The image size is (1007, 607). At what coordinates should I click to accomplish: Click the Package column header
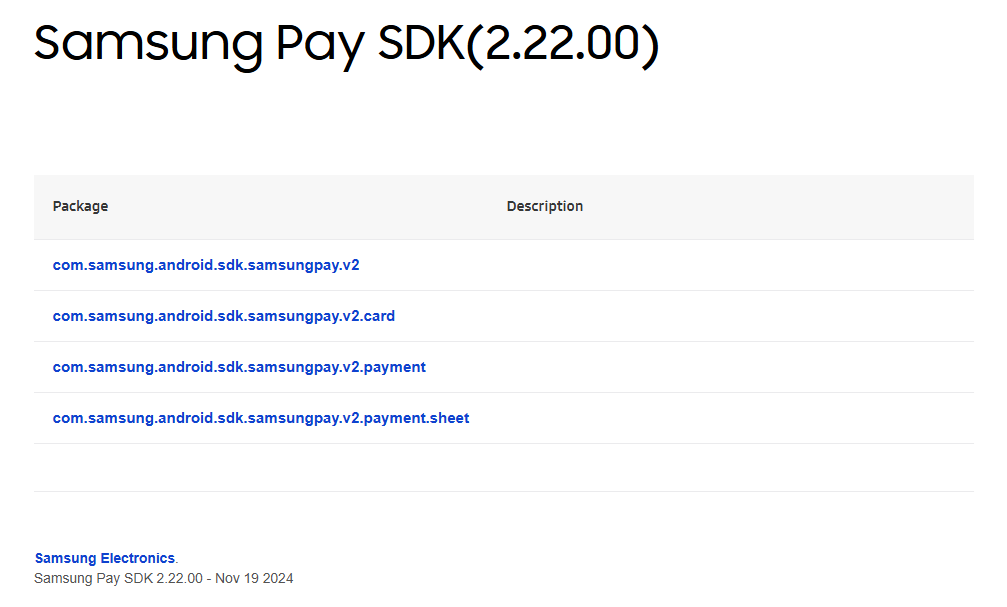80,206
